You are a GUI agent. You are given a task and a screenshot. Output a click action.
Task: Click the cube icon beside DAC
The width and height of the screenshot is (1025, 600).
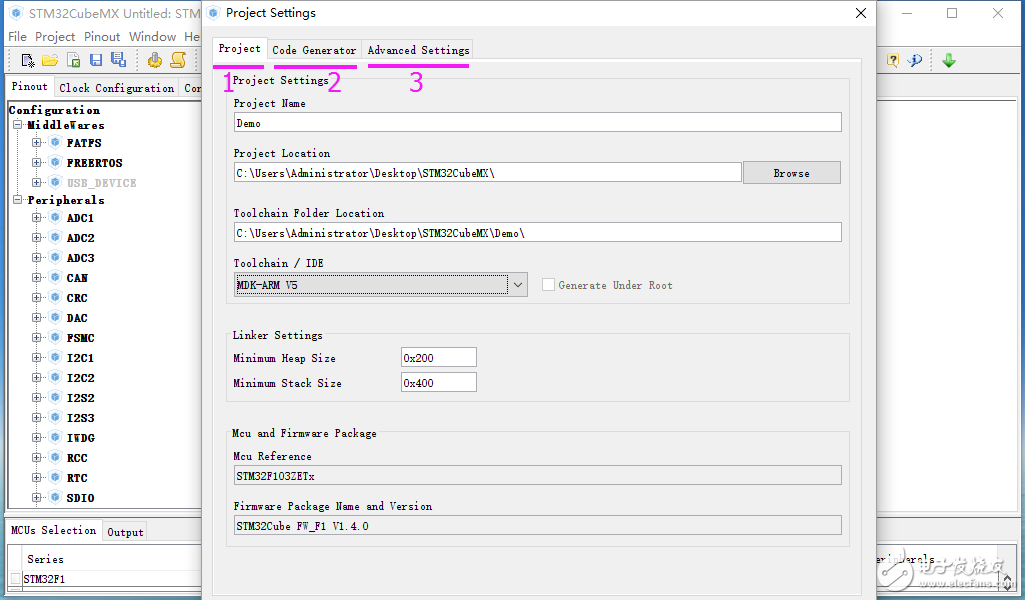56,318
